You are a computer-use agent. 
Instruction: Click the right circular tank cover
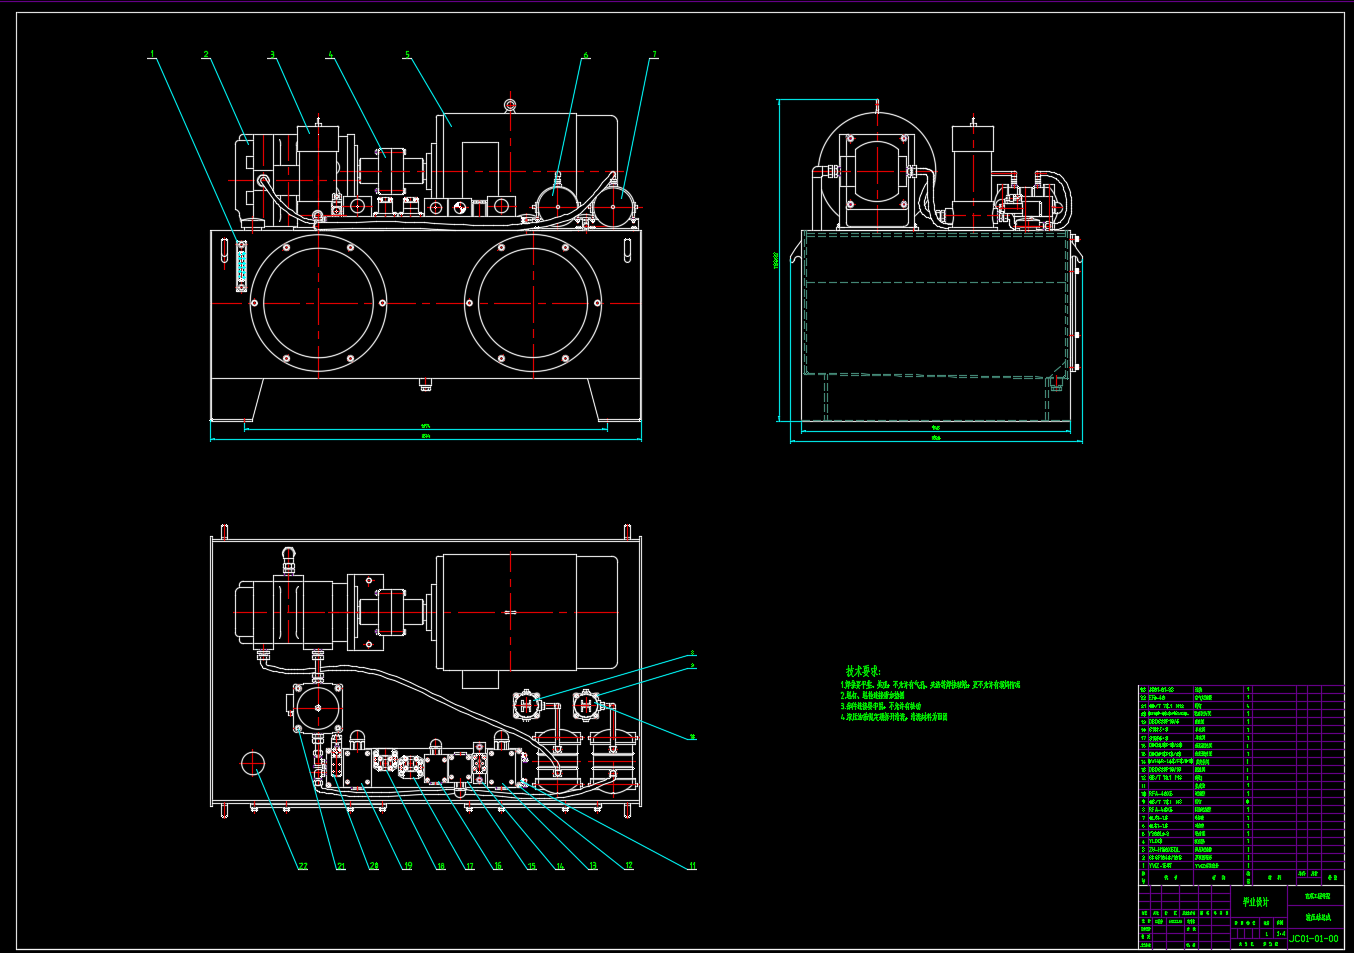tap(533, 303)
